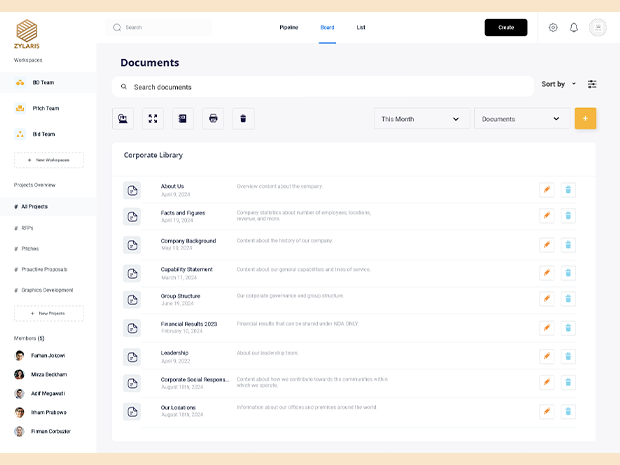This screenshot has height=465, width=620.
Task: Open Financial Results 2023 title
Action: [189, 324]
